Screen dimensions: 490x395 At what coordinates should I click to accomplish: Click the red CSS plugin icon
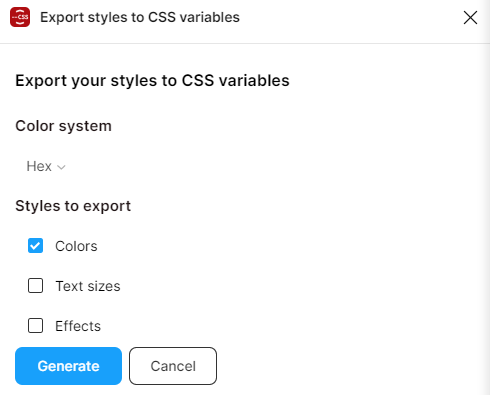20,17
